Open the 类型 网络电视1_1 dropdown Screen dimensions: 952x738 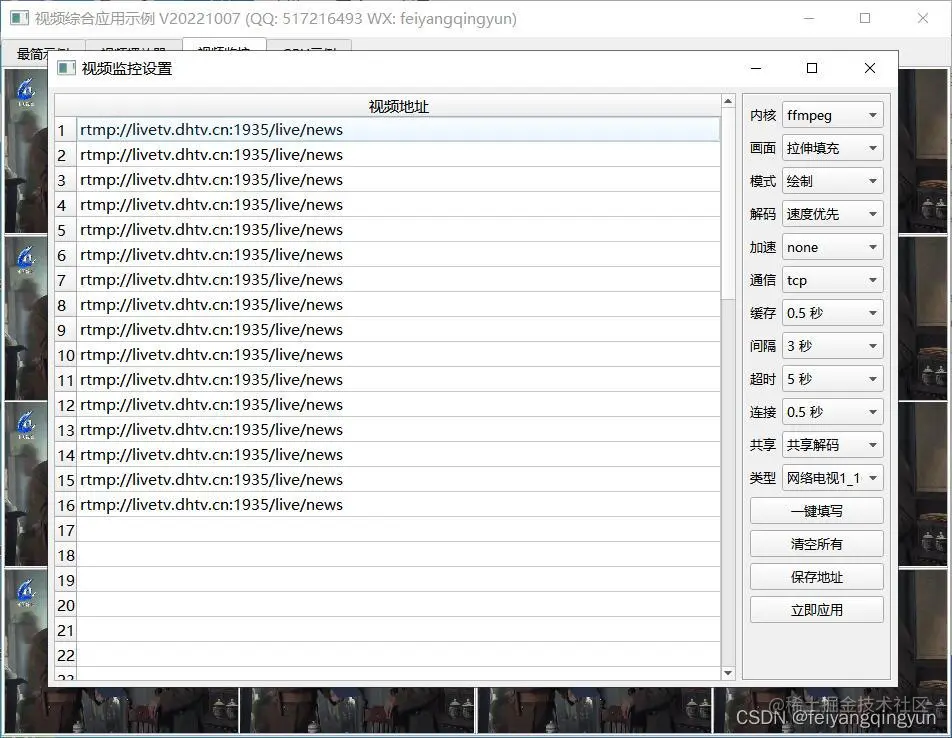[832, 478]
